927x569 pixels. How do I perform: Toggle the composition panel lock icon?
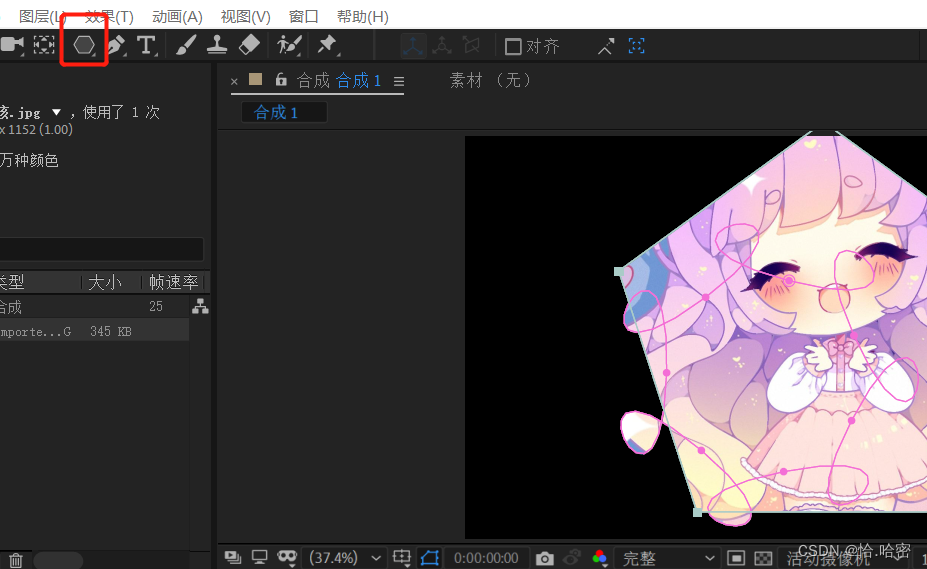[x=281, y=79]
